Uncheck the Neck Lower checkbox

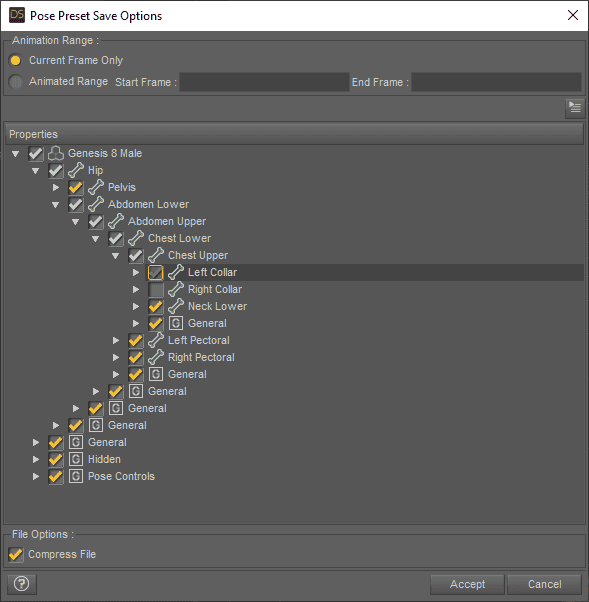(x=156, y=306)
